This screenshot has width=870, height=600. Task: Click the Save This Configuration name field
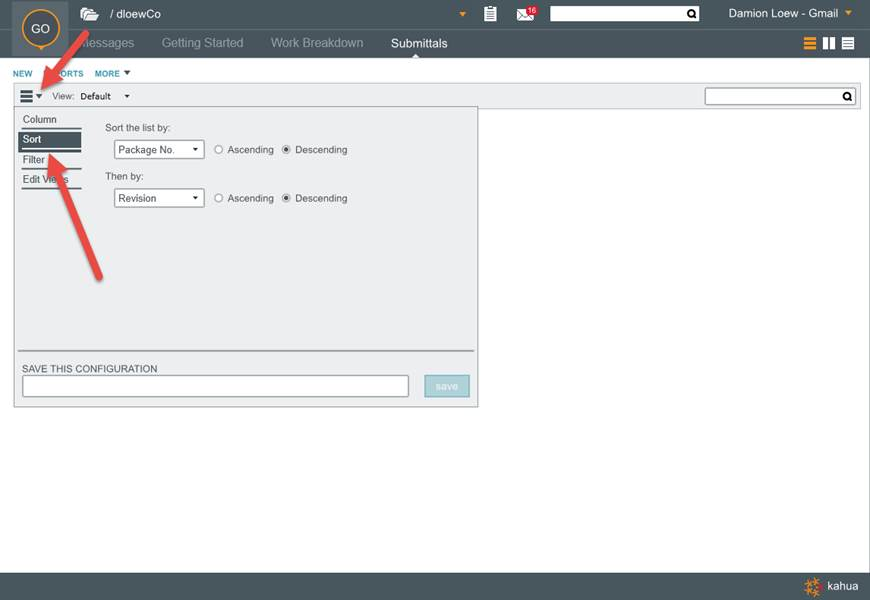click(x=215, y=386)
